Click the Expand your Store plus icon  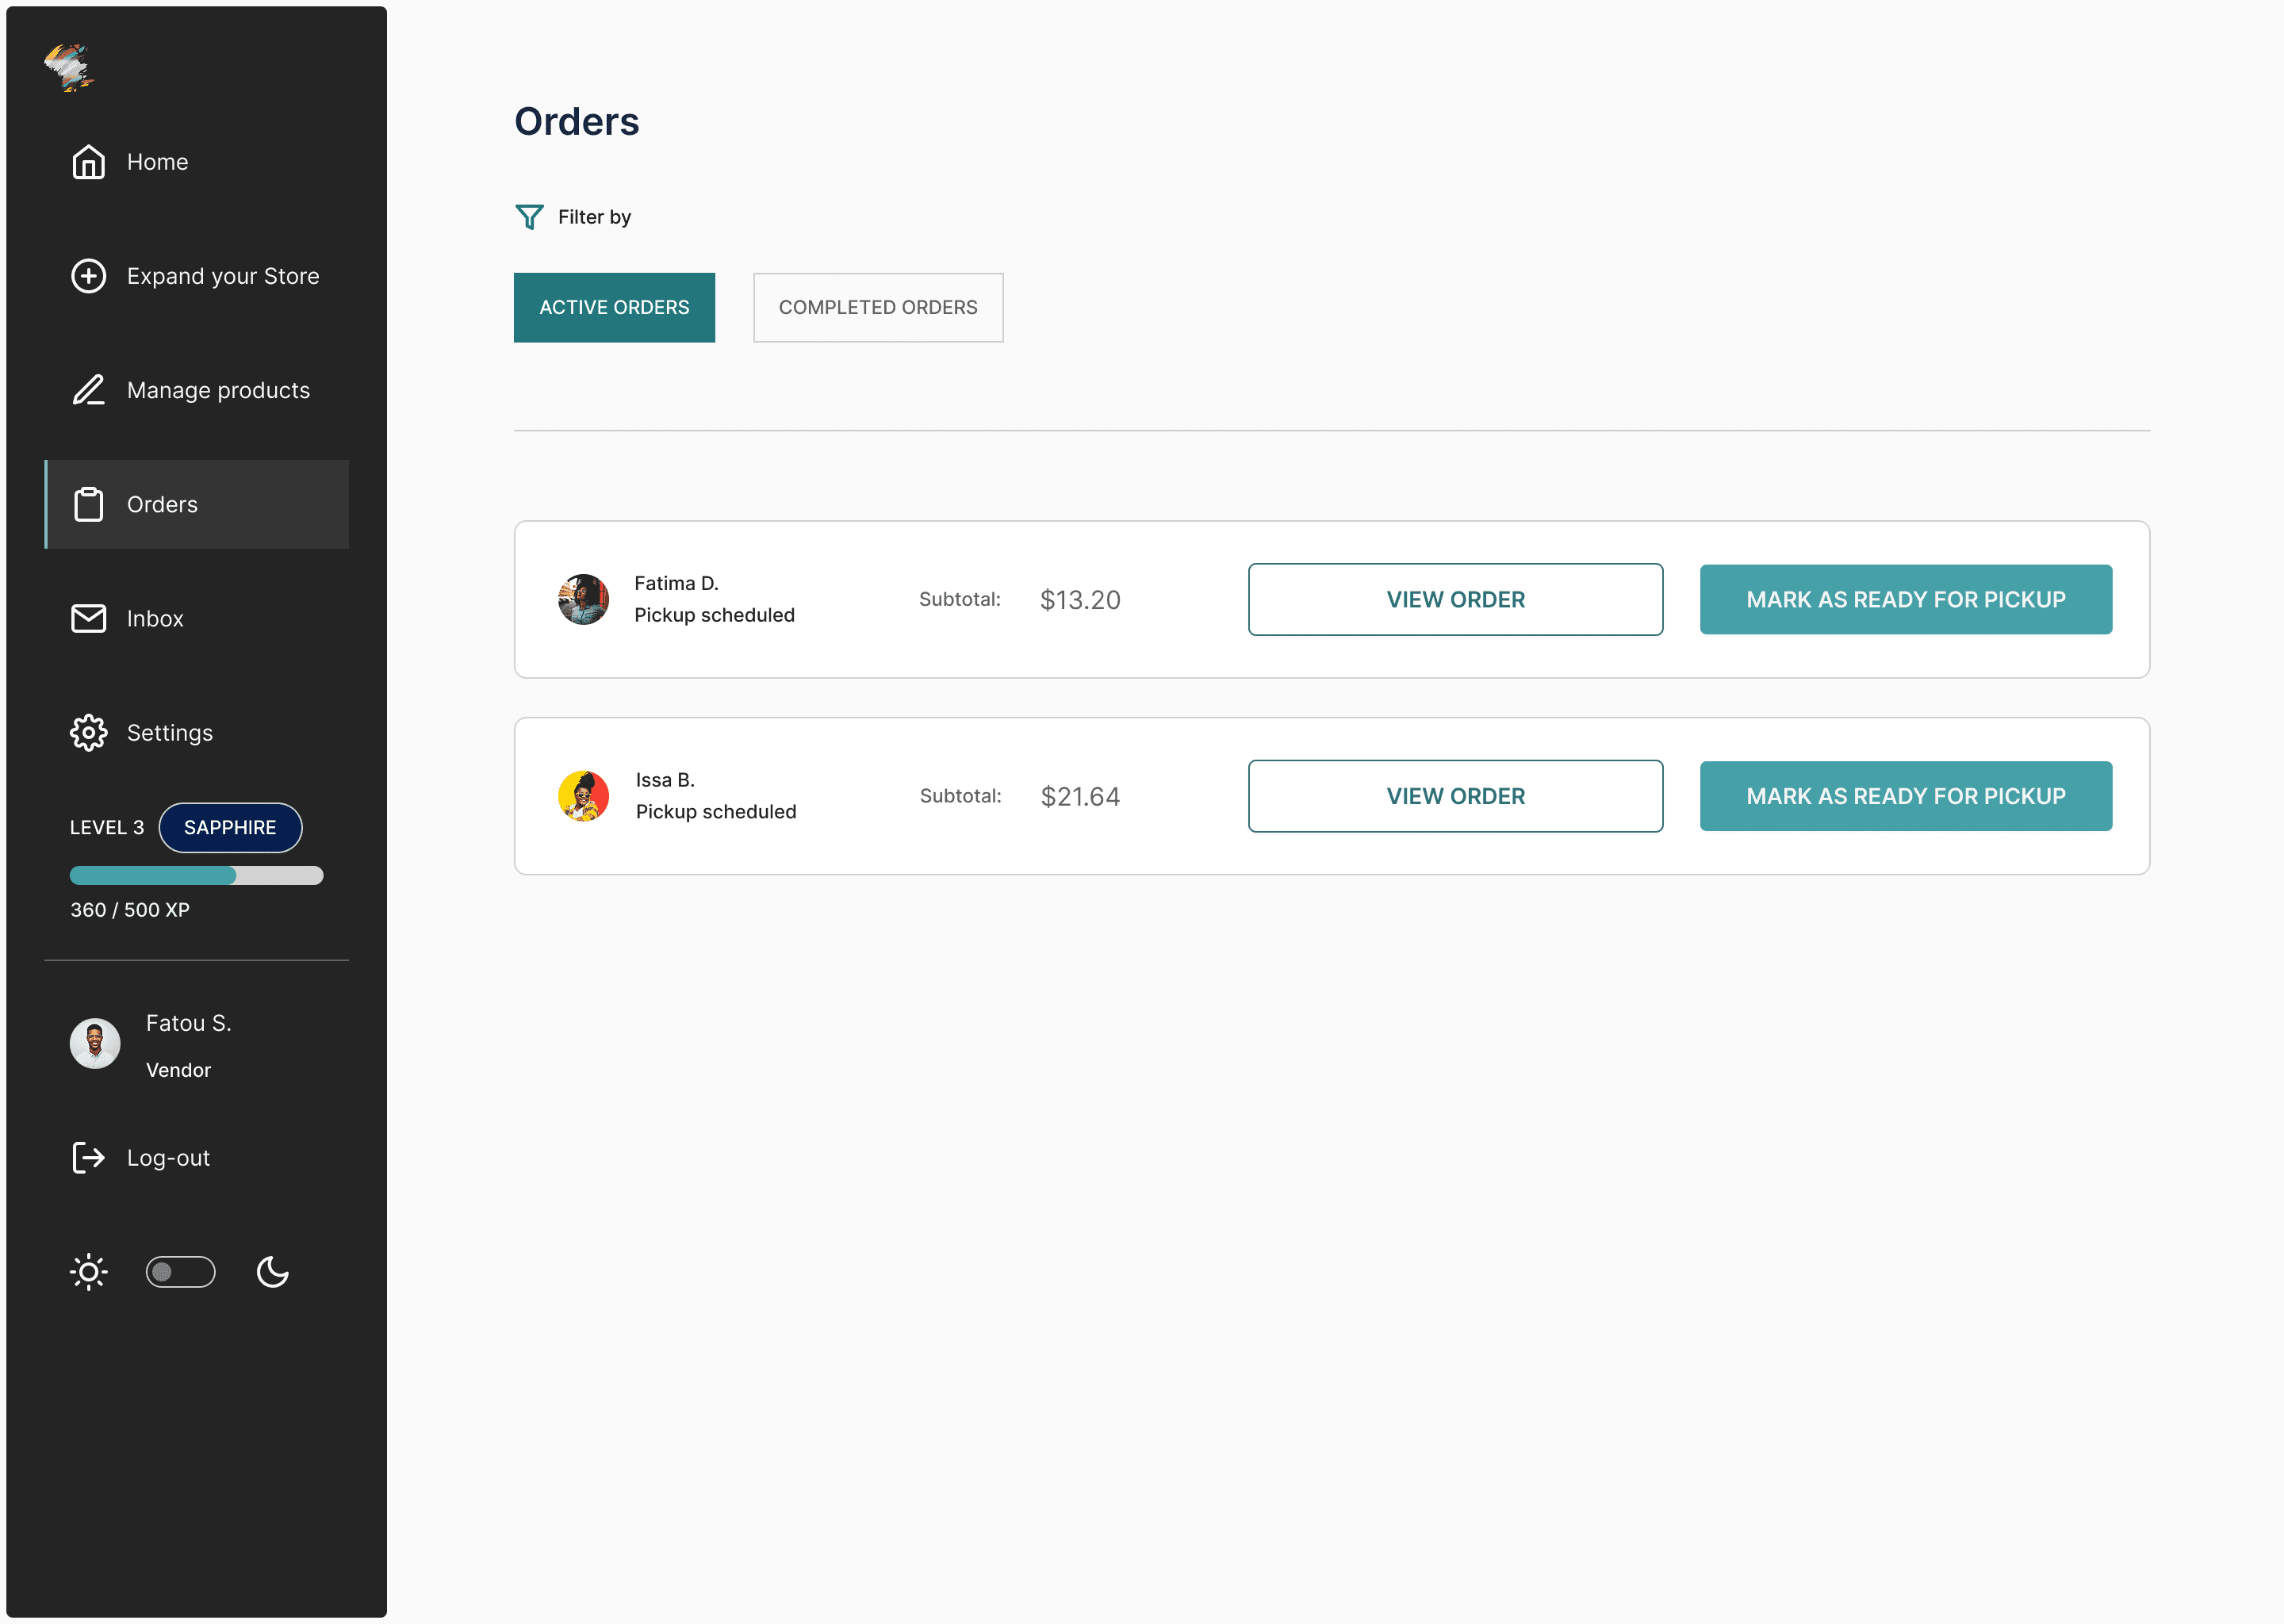coord(88,276)
